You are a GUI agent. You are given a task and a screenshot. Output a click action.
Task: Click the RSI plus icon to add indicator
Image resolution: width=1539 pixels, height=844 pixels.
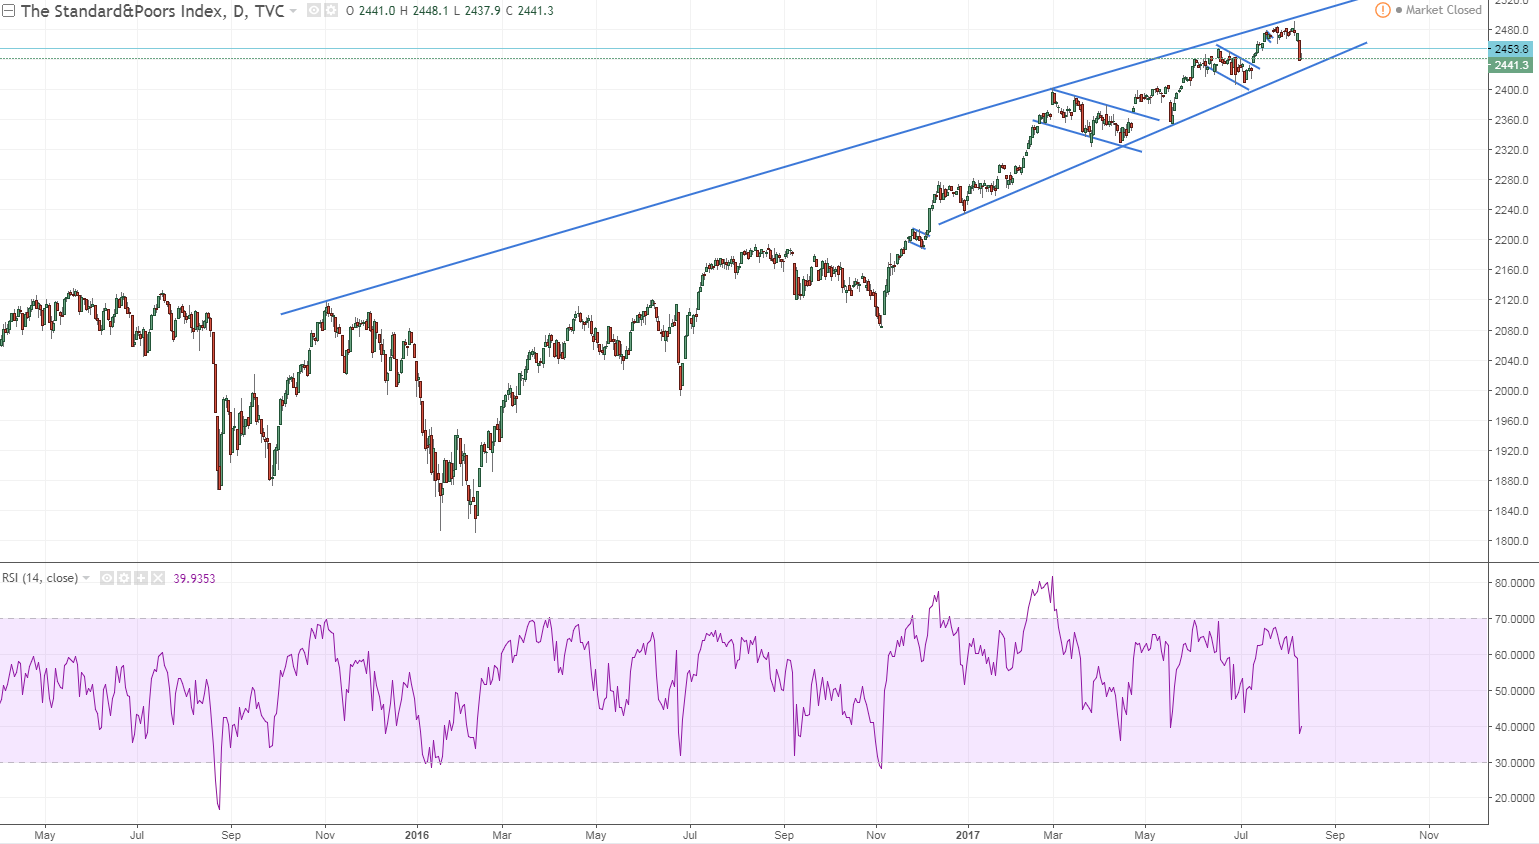pyautogui.click(x=141, y=578)
